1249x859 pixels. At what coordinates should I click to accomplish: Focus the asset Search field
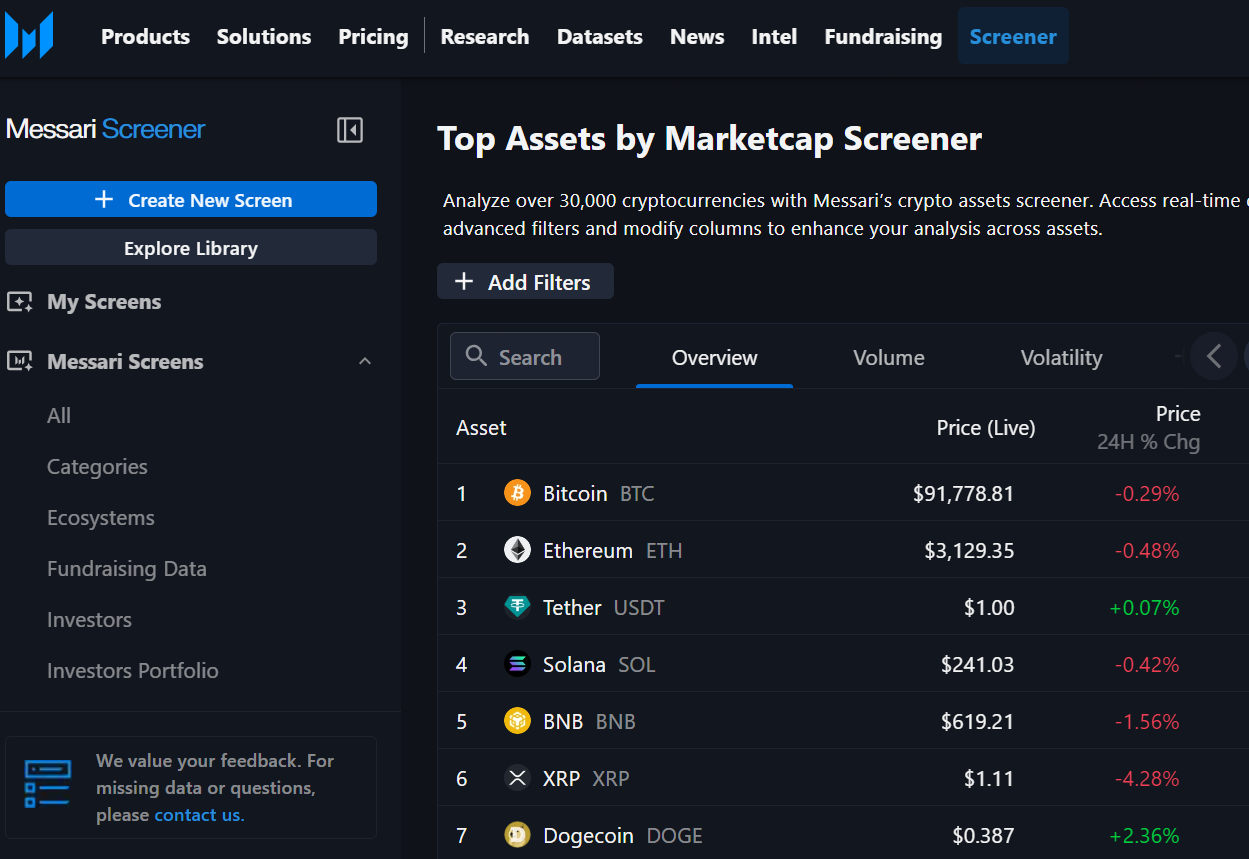pyautogui.click(x=525, y=356)
